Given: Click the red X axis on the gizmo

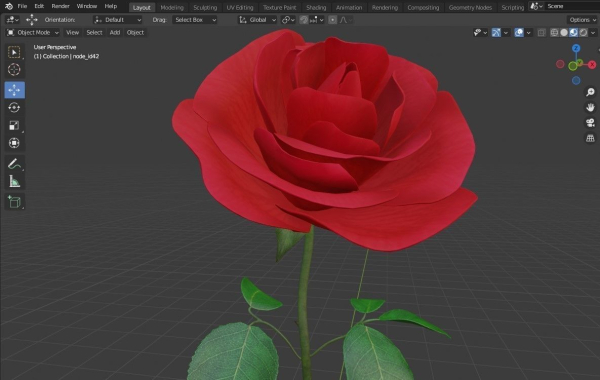Looking at the screenshot, I should 592,64.
